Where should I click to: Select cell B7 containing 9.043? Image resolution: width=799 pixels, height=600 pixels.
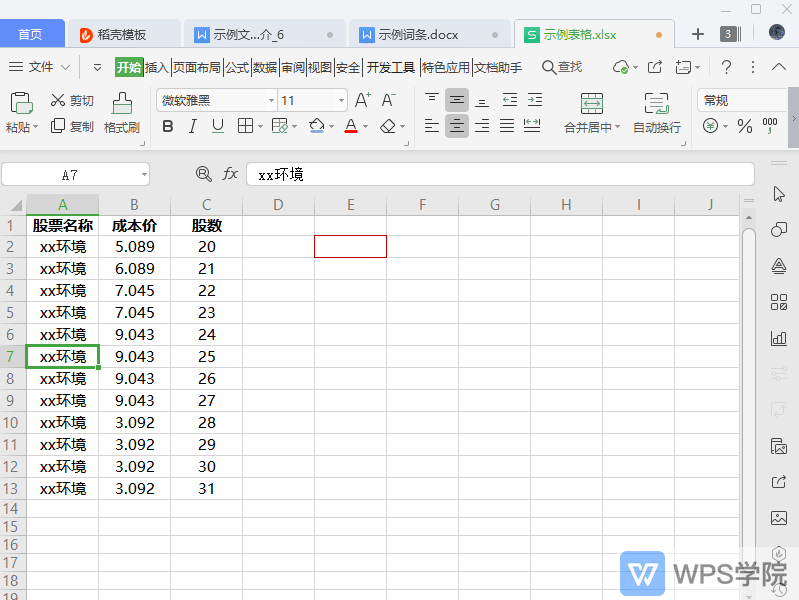click(x=134, y=356)
